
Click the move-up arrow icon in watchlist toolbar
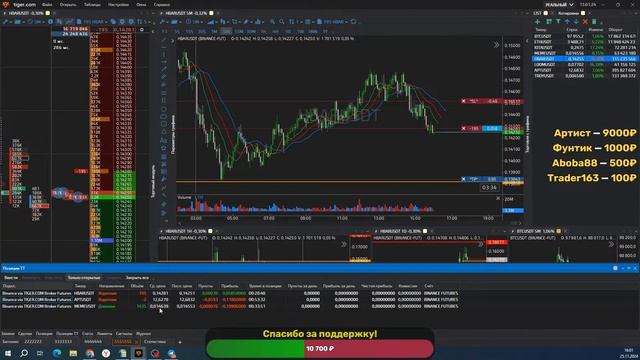pos(567,22)
